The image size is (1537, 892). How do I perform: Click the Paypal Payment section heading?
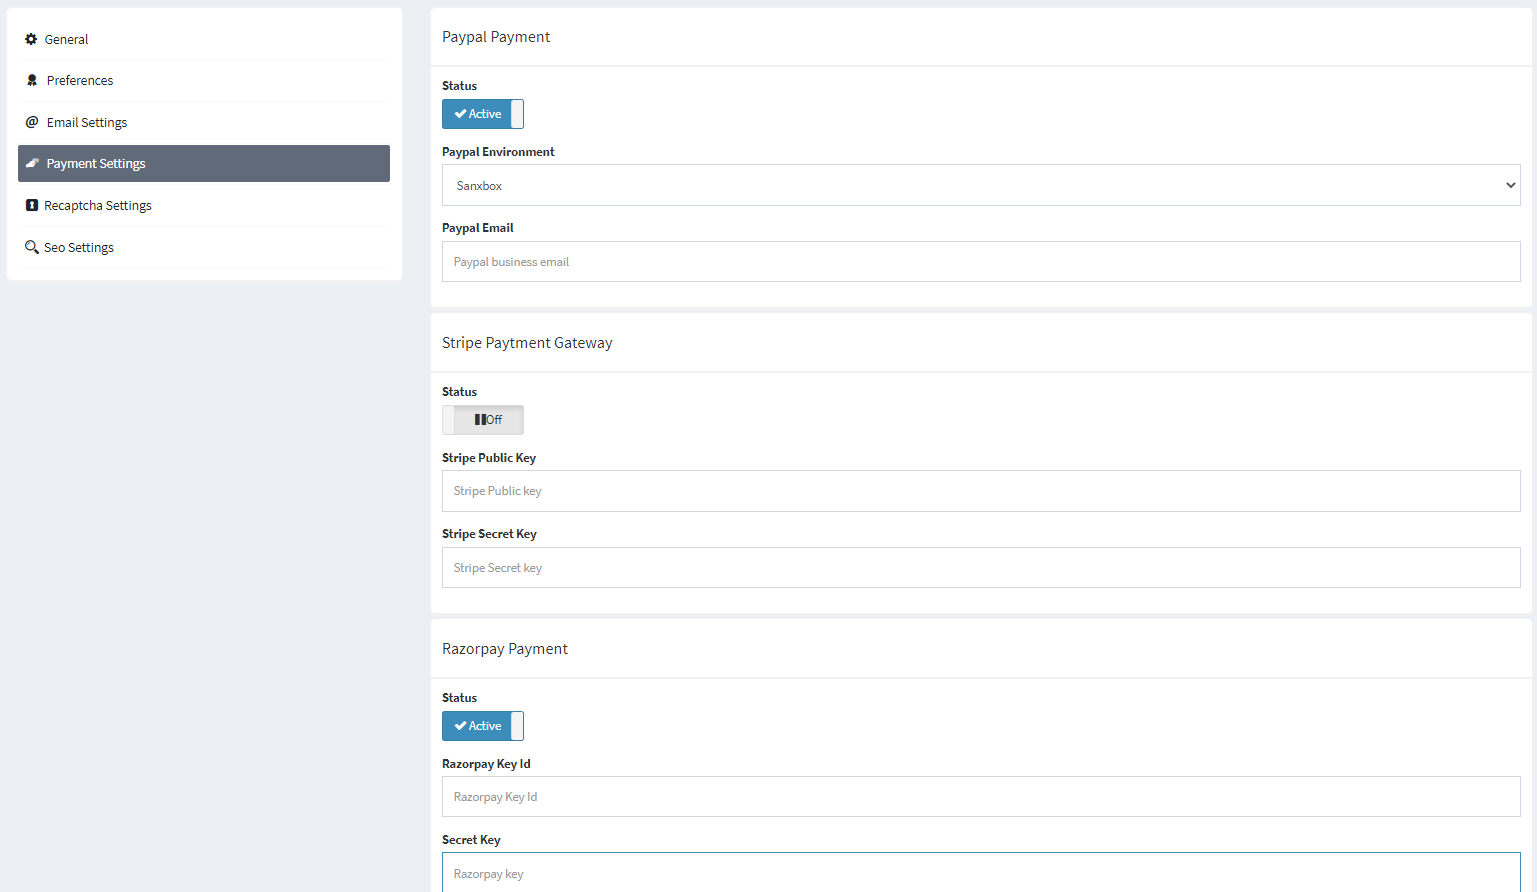[x=496, y=37]
